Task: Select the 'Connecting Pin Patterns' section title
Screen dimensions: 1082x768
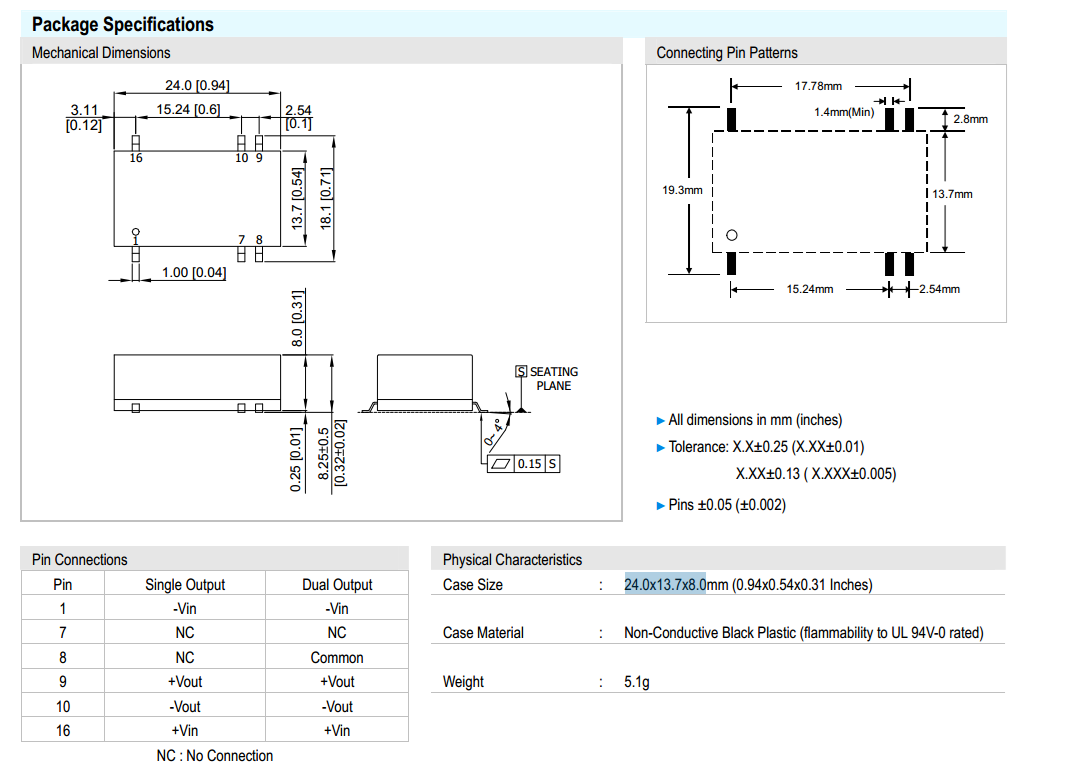Action: click(727, 53)
